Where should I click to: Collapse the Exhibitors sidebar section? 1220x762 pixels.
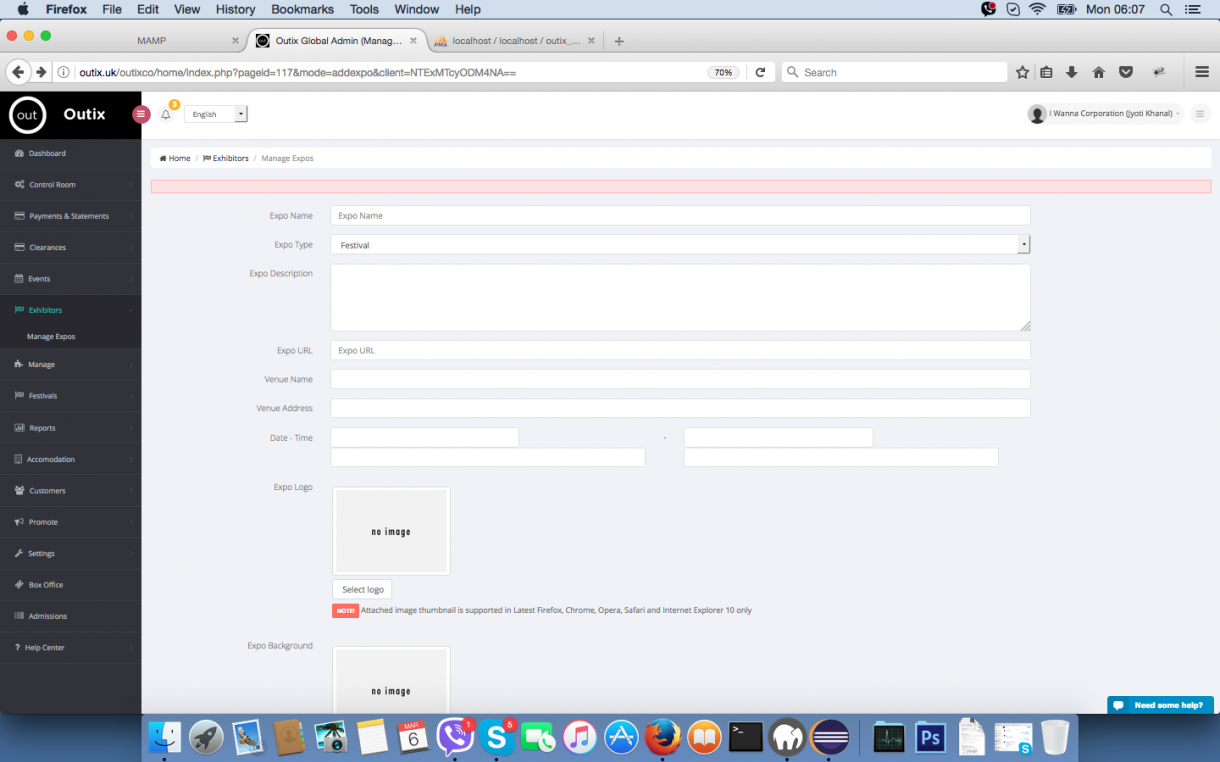point(70,310)
